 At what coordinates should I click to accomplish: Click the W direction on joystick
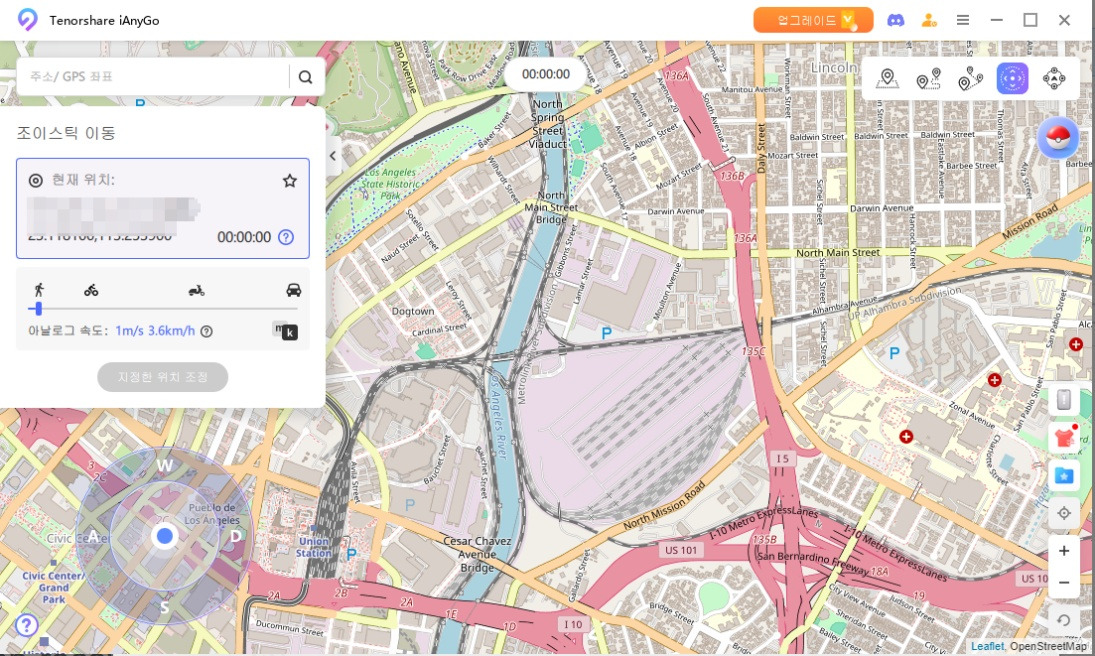point(165,465)
